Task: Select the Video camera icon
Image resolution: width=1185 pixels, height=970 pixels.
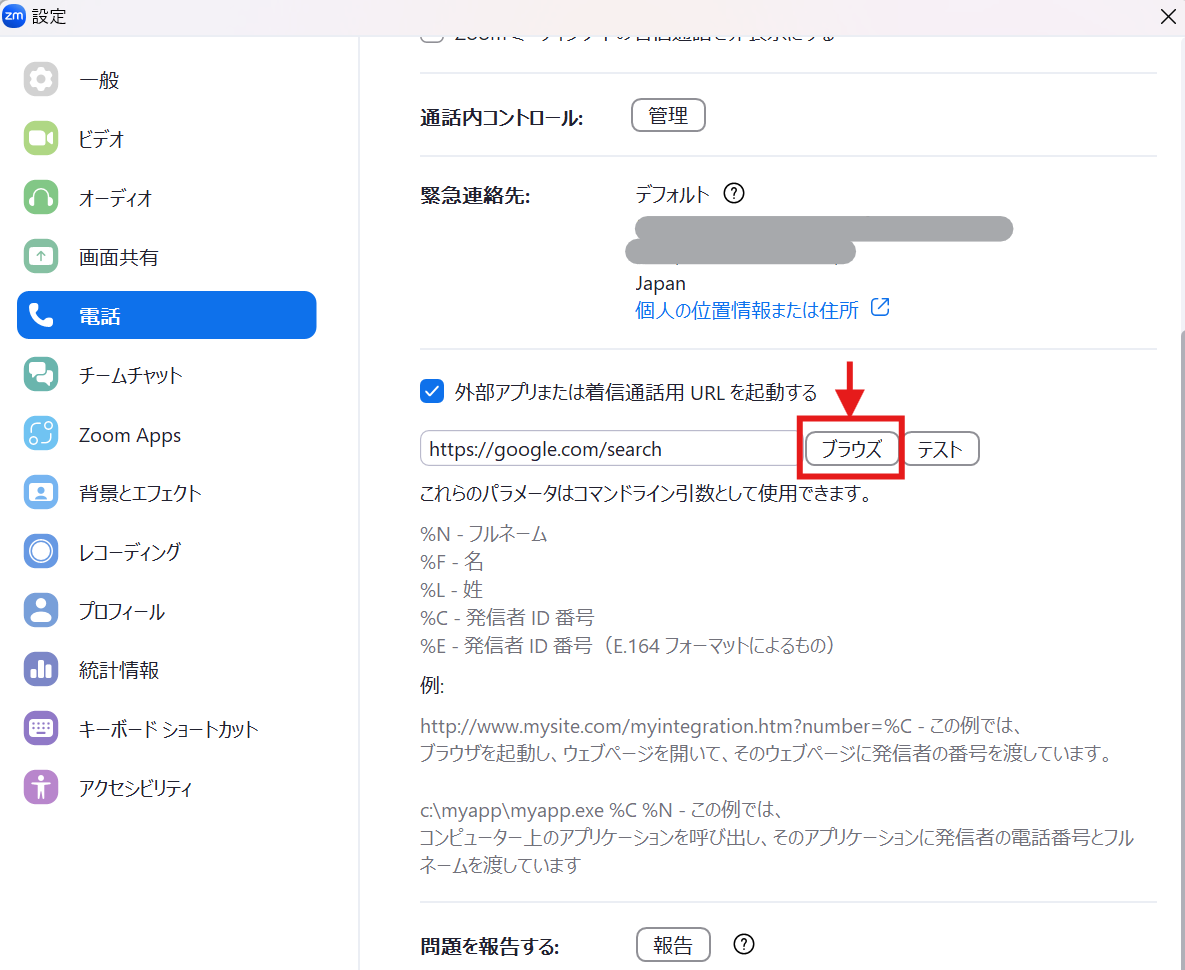Action: click(41, 138)
